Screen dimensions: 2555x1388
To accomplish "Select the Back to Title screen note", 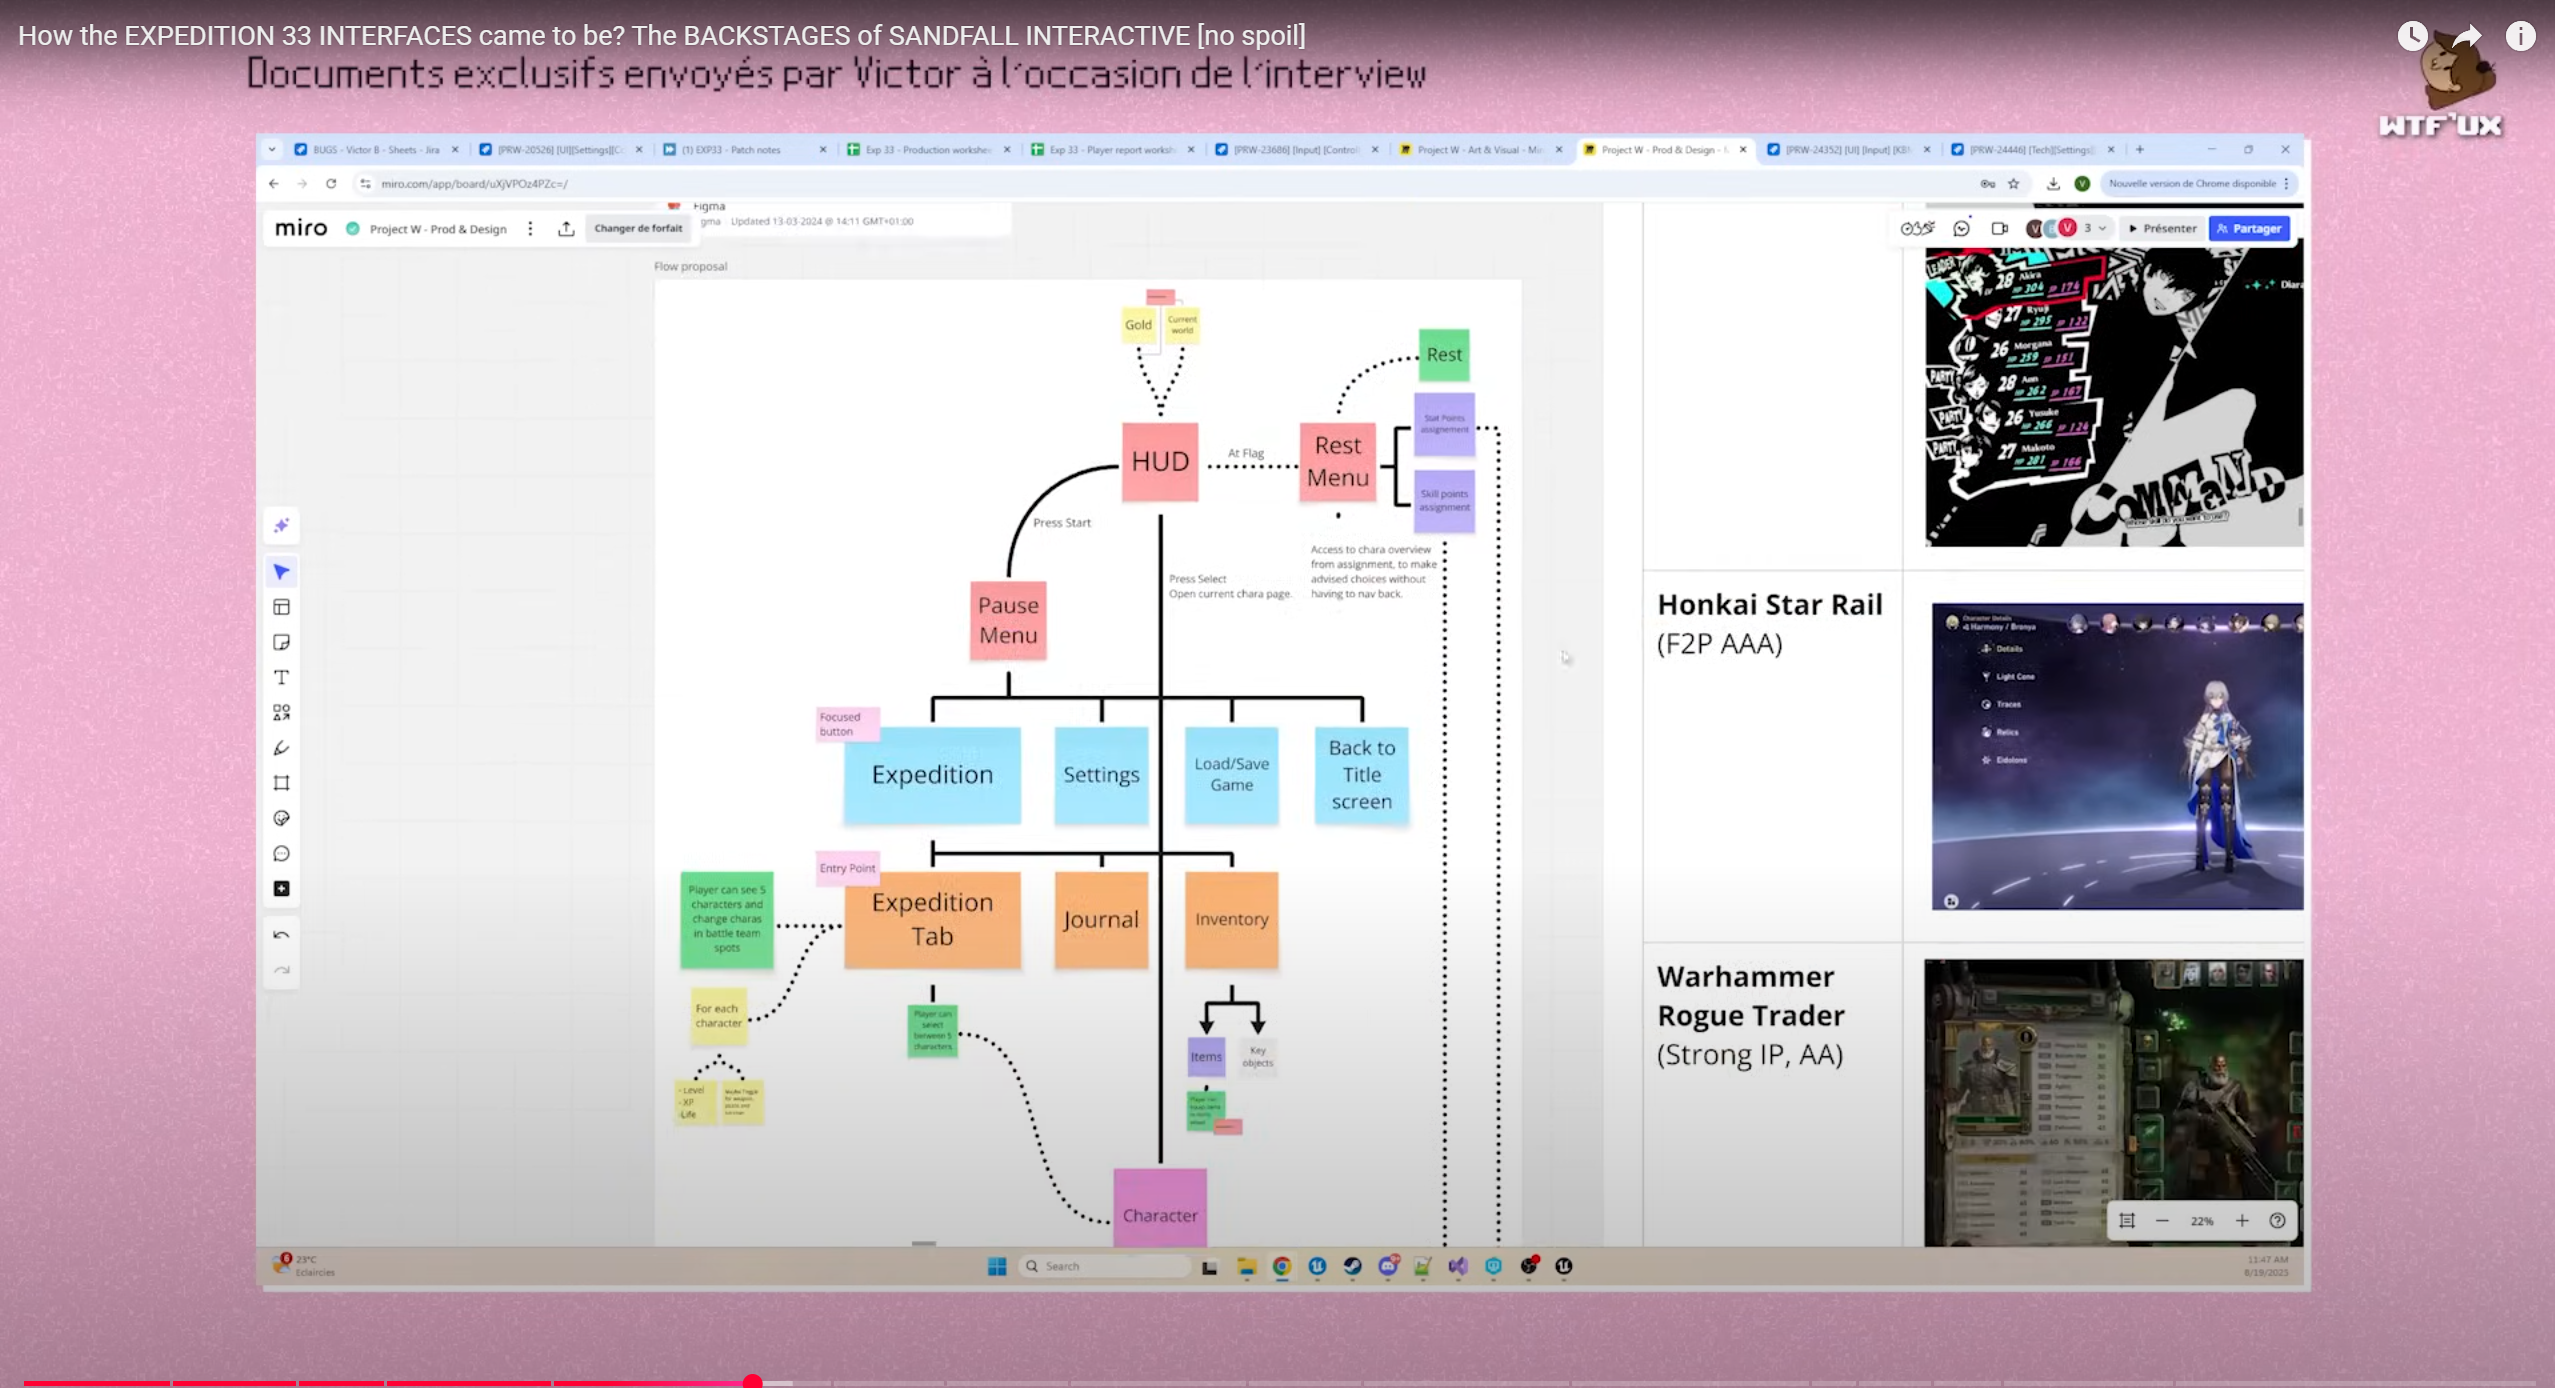I will pyautogui.click(x=1361, y=775).
